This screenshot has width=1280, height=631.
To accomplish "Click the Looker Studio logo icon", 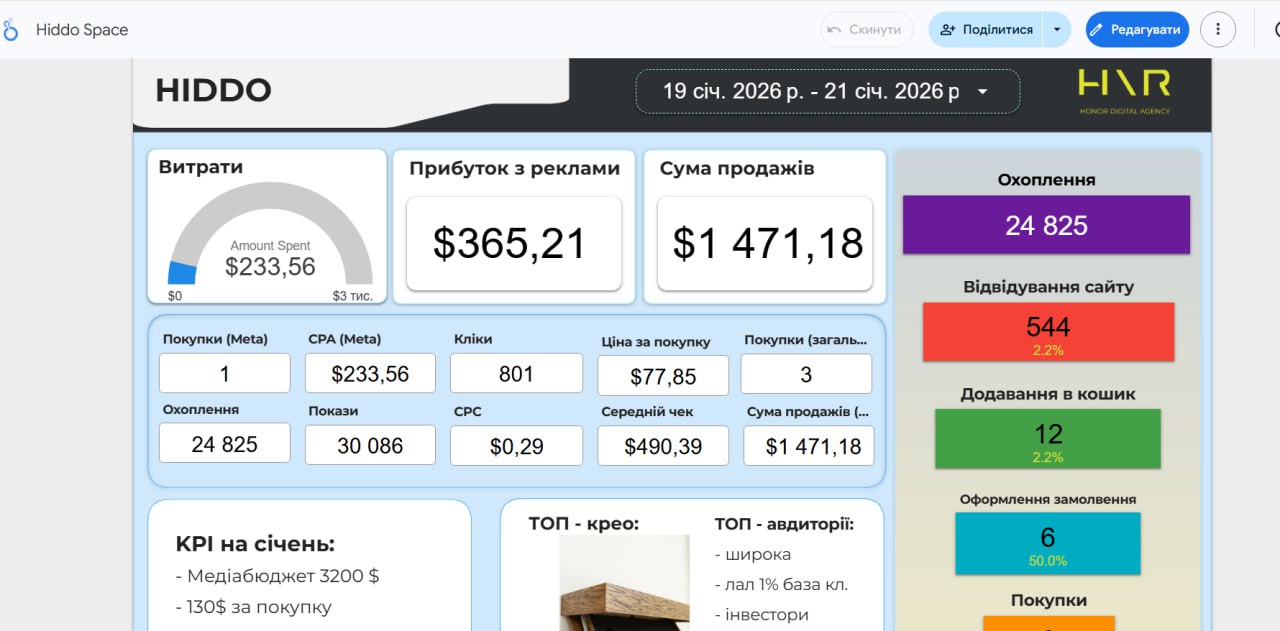I will click(10, 29).
